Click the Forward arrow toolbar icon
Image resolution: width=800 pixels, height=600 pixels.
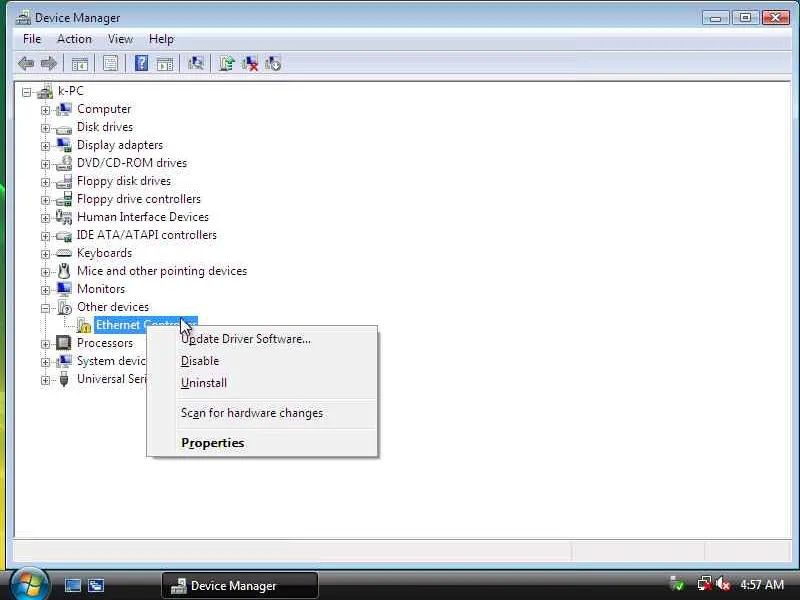48,64
